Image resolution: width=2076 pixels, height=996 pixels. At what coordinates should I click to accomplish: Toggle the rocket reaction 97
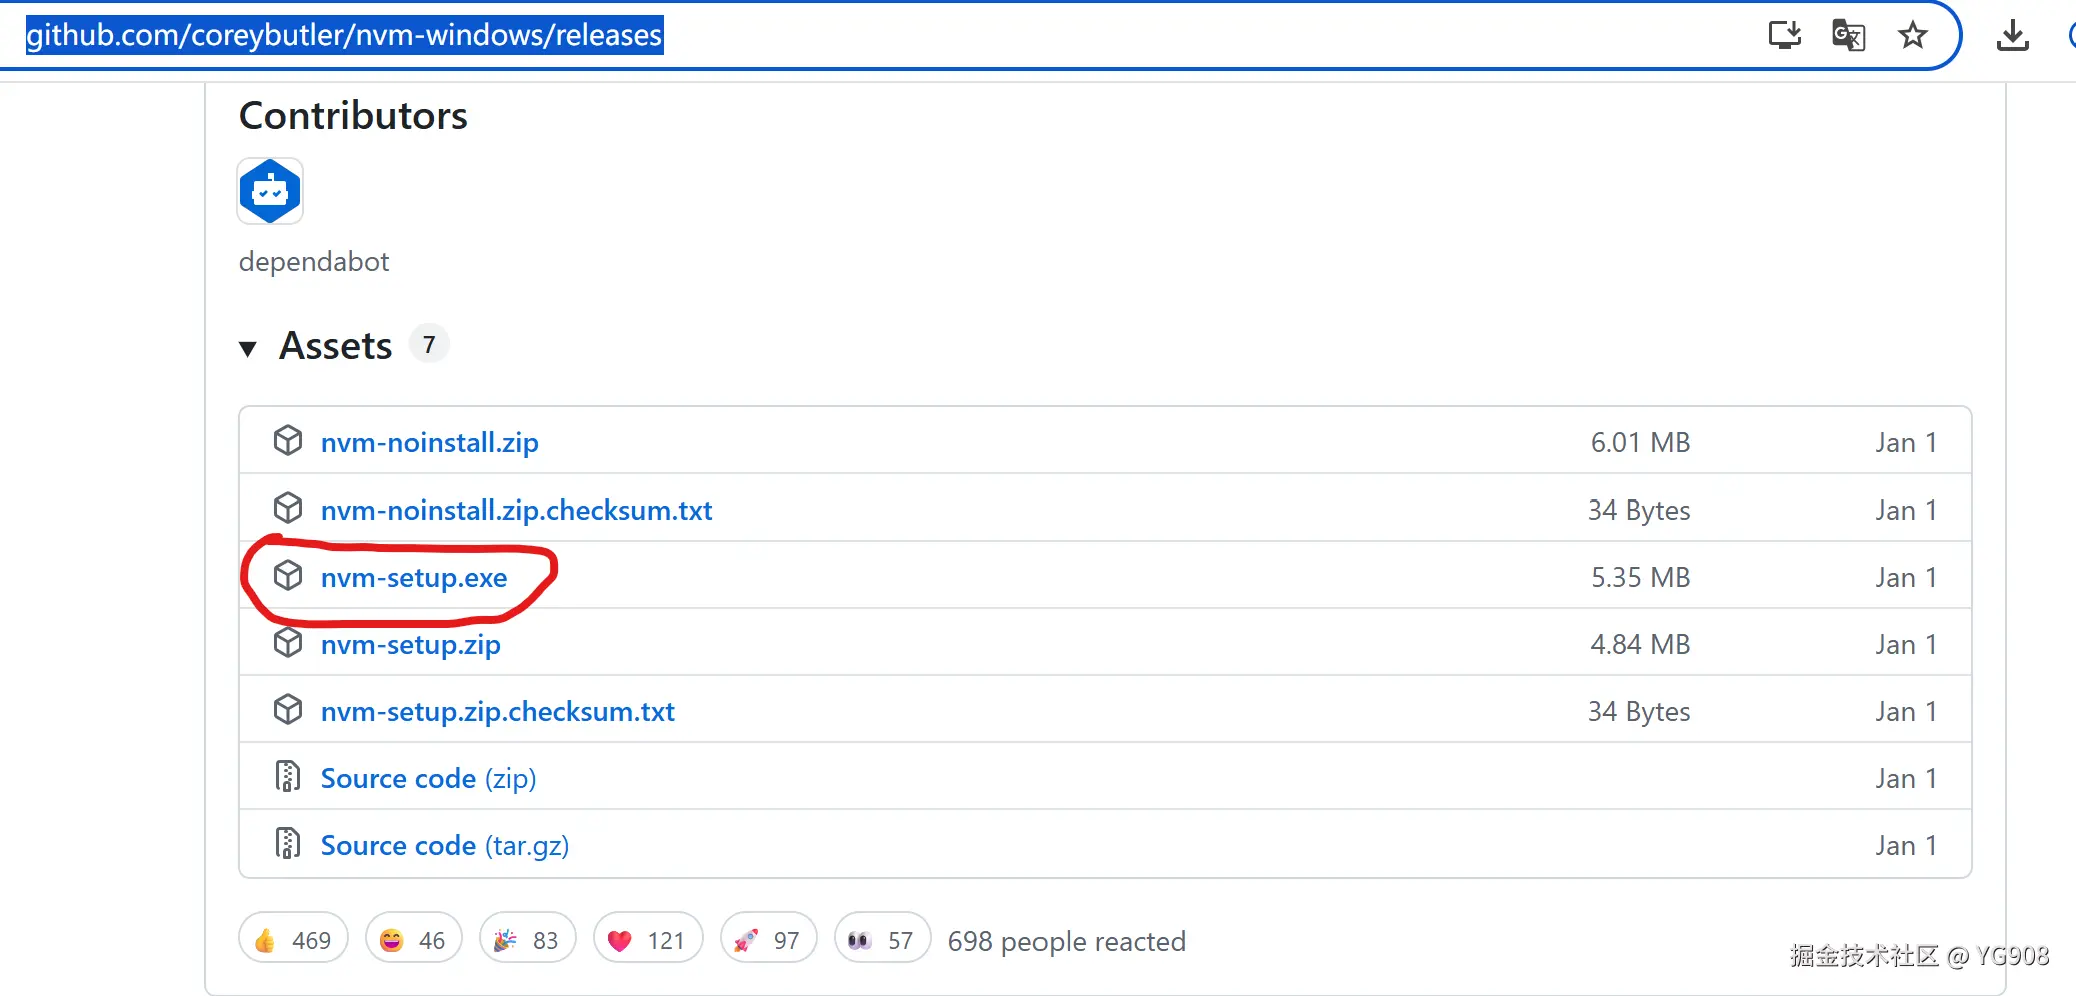point(768,939)
